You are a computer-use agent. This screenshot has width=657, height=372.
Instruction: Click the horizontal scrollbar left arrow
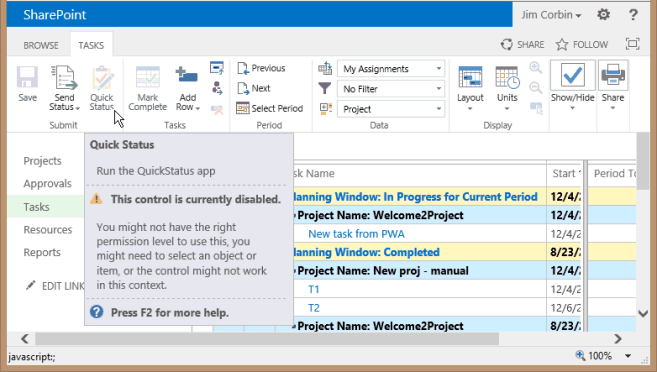(x=25, y=338)
